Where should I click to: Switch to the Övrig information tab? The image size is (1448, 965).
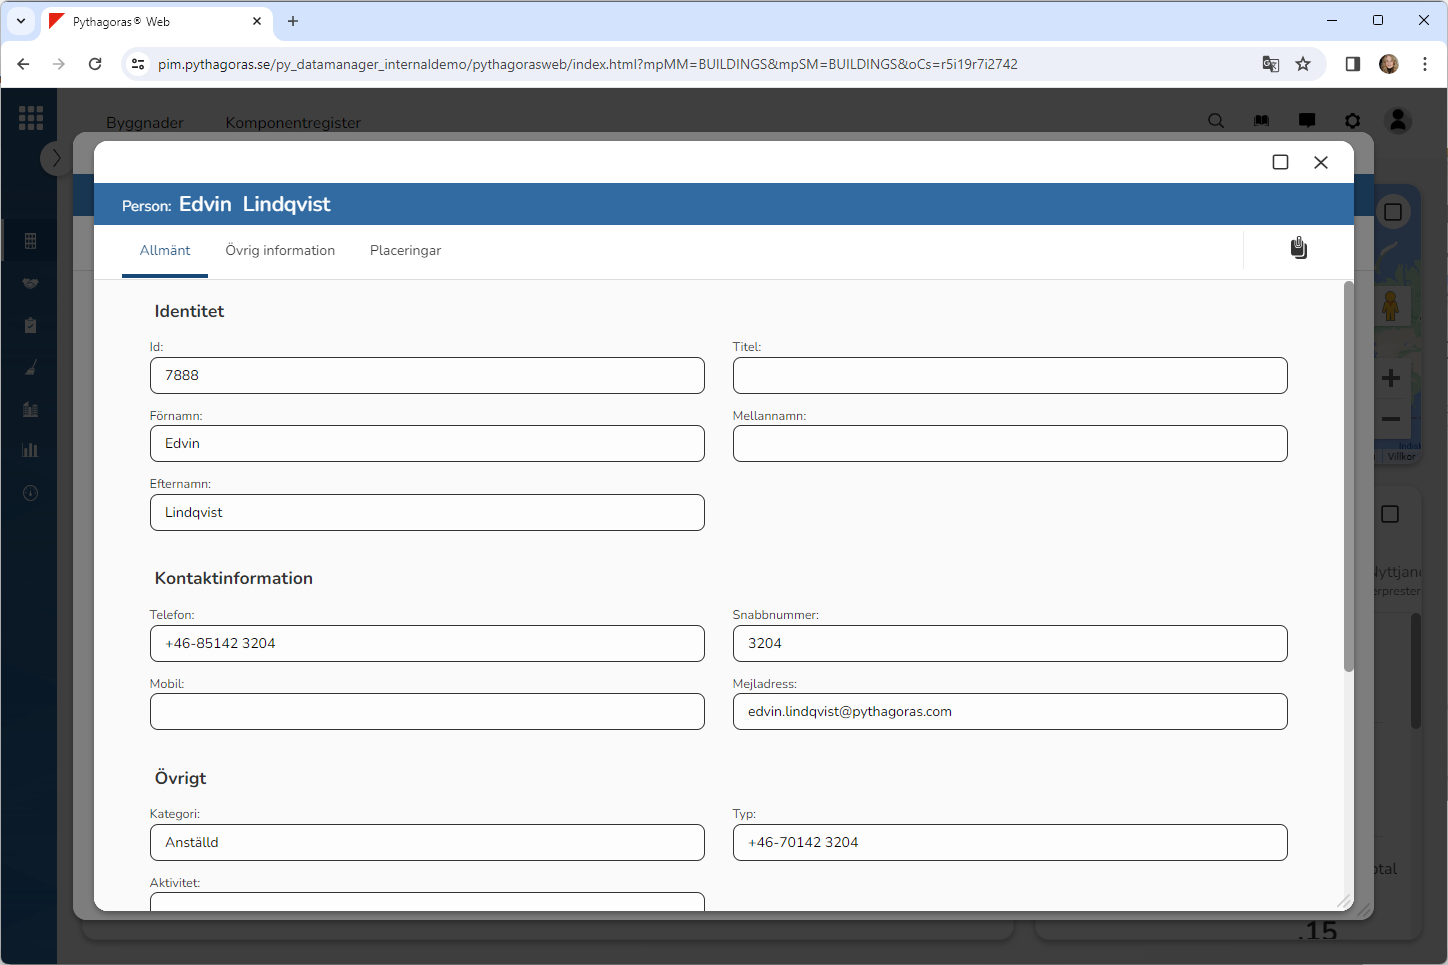(280, 251)
